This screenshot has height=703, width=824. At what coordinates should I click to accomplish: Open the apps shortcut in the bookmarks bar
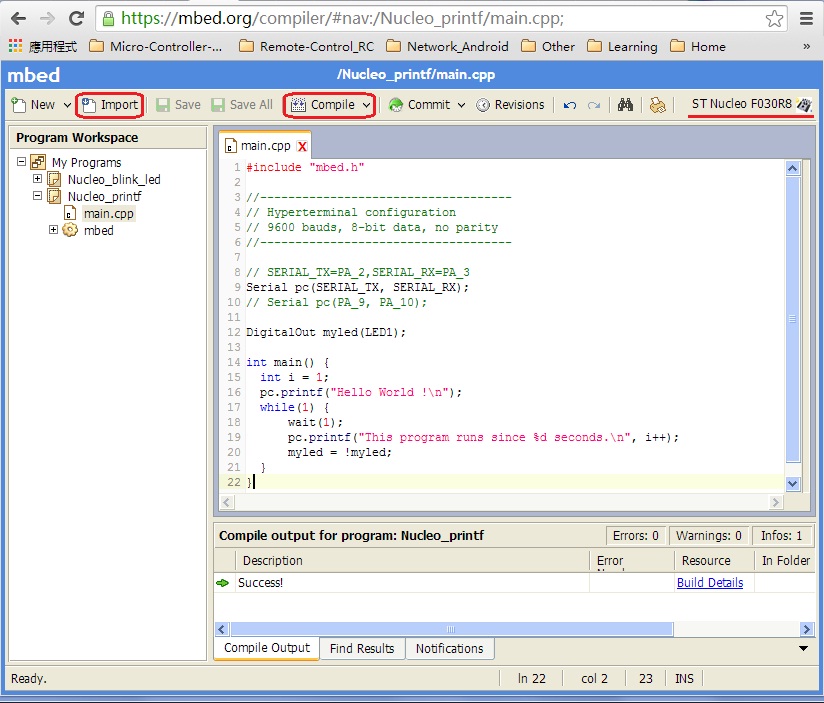click(x=42, y=47)
